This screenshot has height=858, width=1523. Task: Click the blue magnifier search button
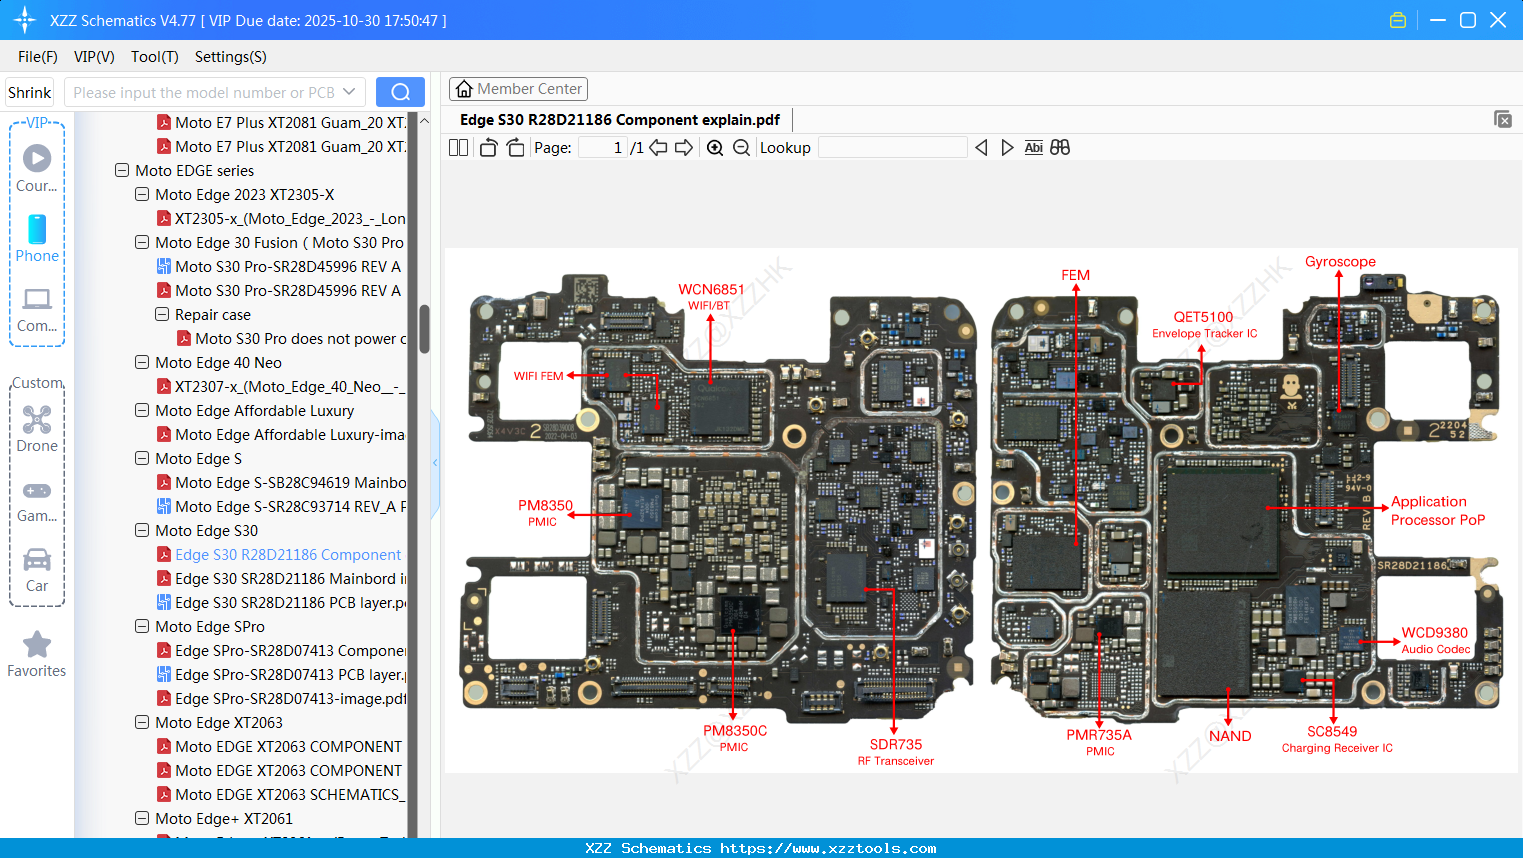tap(400, 91)
